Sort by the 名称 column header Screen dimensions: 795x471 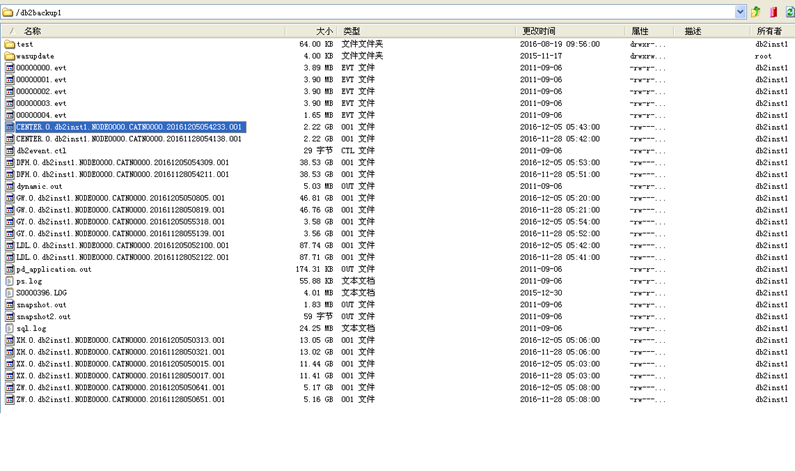pos(33,31)
